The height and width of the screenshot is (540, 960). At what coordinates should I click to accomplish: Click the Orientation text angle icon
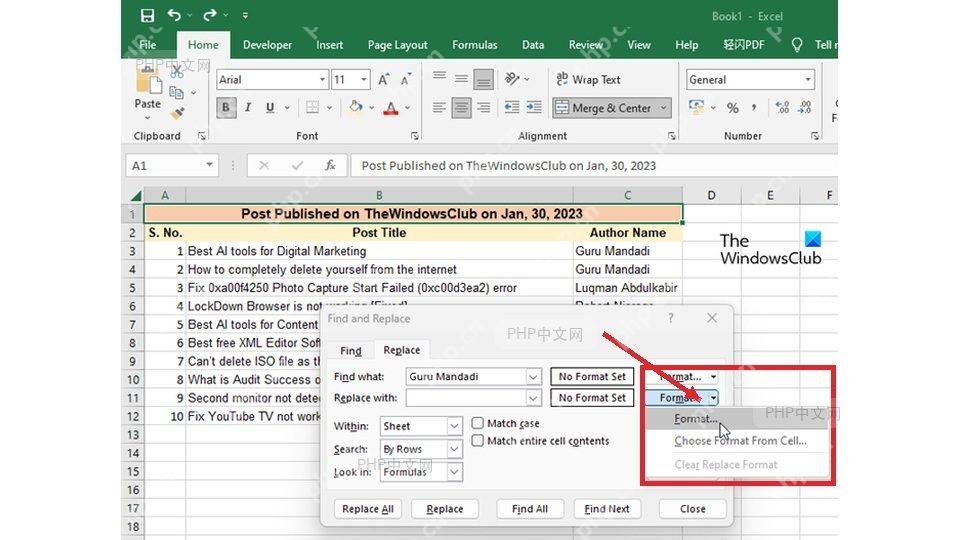tap(512, 78)
